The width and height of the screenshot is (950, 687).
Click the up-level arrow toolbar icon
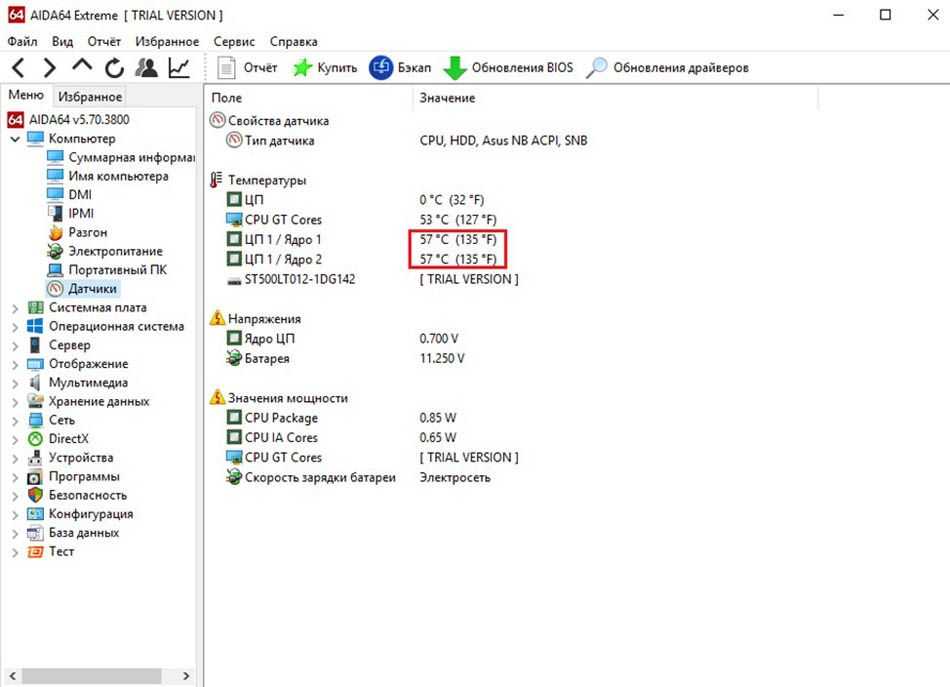[x=82, y=65]
